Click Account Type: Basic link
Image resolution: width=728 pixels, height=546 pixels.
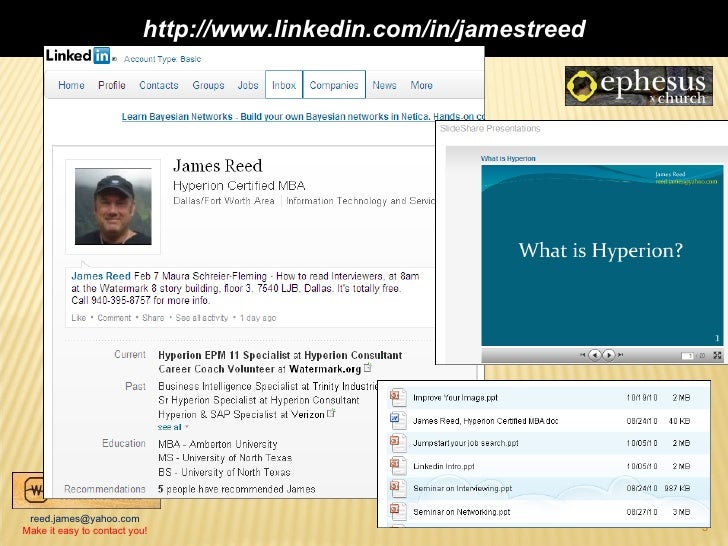coord(162,59)
